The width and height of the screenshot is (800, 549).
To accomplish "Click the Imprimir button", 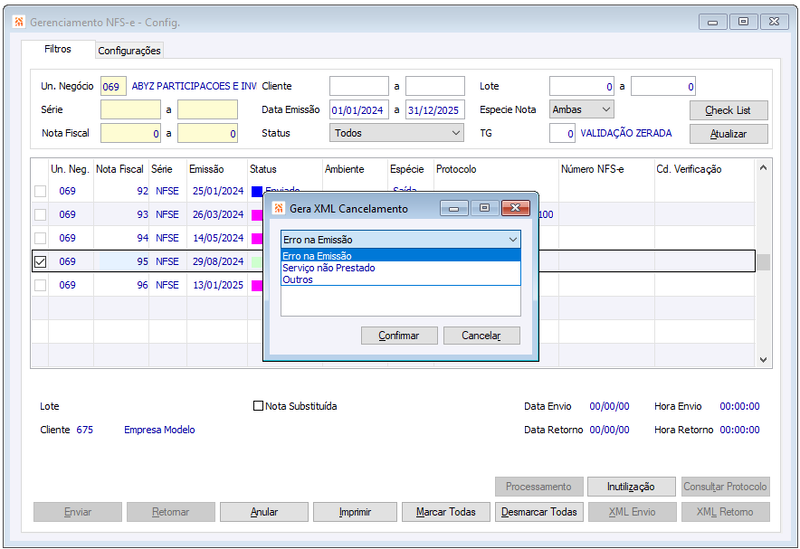I will click(x=355, y=512).
